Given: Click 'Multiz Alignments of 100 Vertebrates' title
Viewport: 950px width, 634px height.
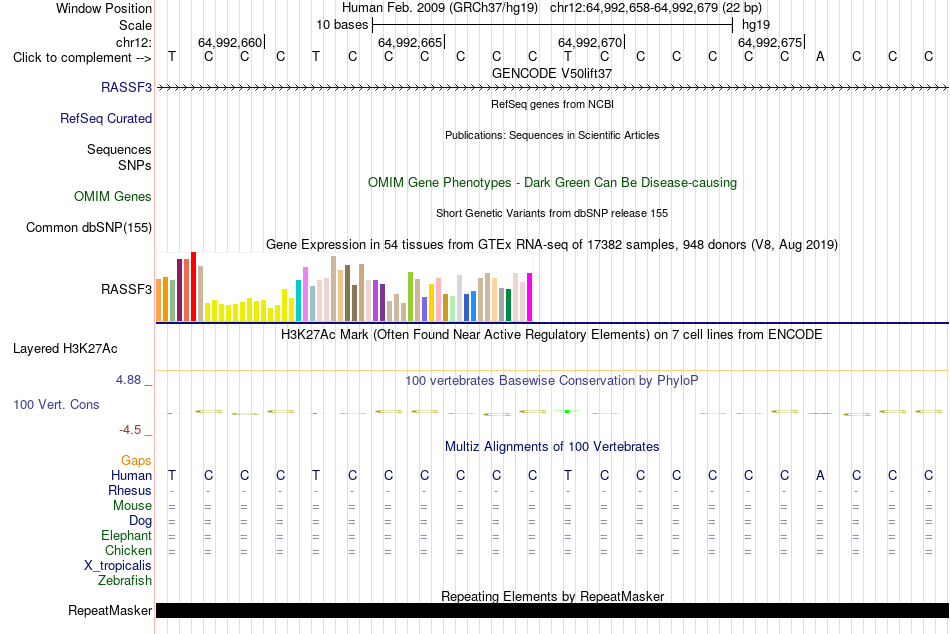Looking at the screenshot, I should point(552,447).
